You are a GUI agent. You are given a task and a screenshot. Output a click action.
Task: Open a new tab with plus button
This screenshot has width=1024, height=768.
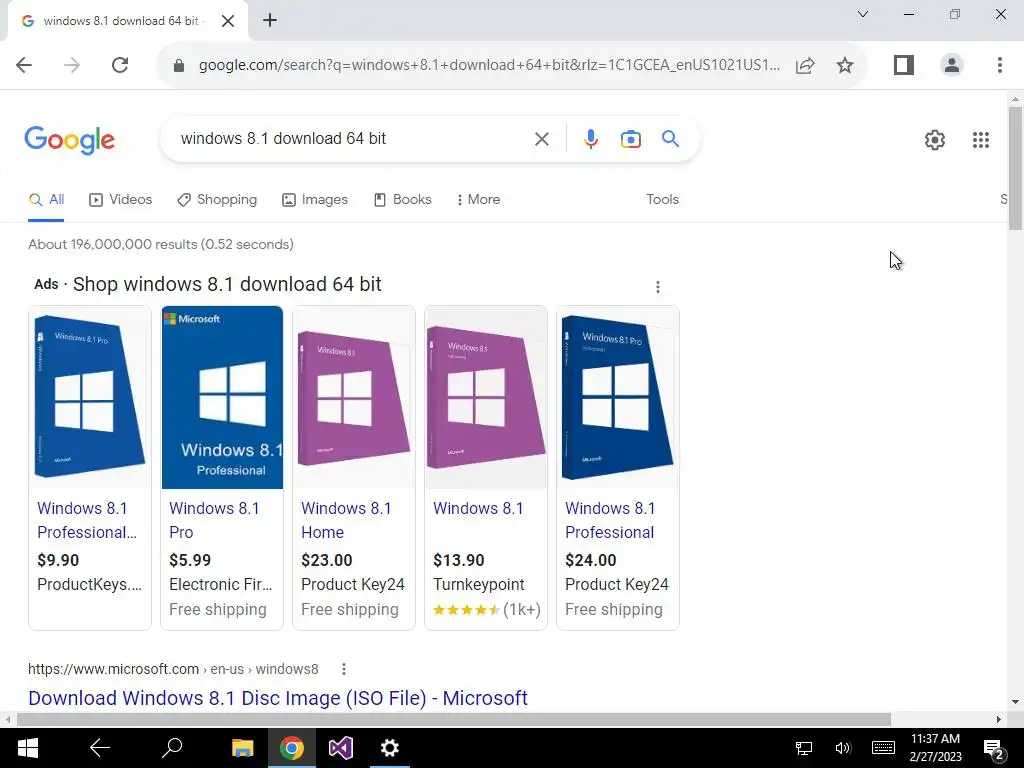[x=270, y=20]
